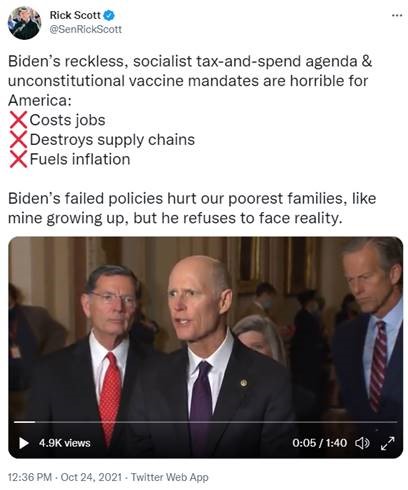Mute the video using the speaker icon

point(362,443)
